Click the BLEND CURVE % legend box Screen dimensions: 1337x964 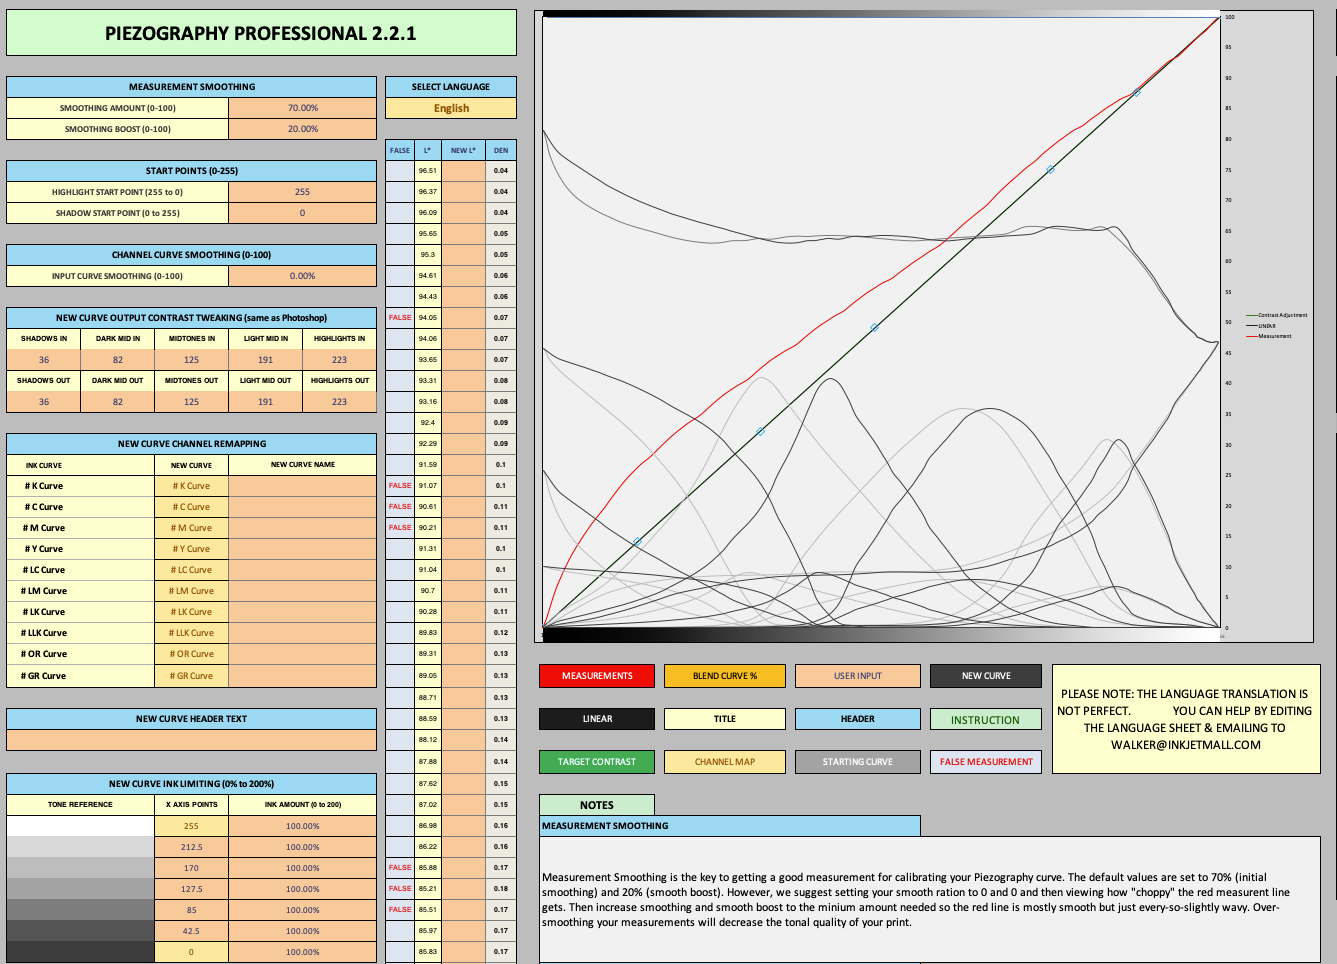[725, 676]
